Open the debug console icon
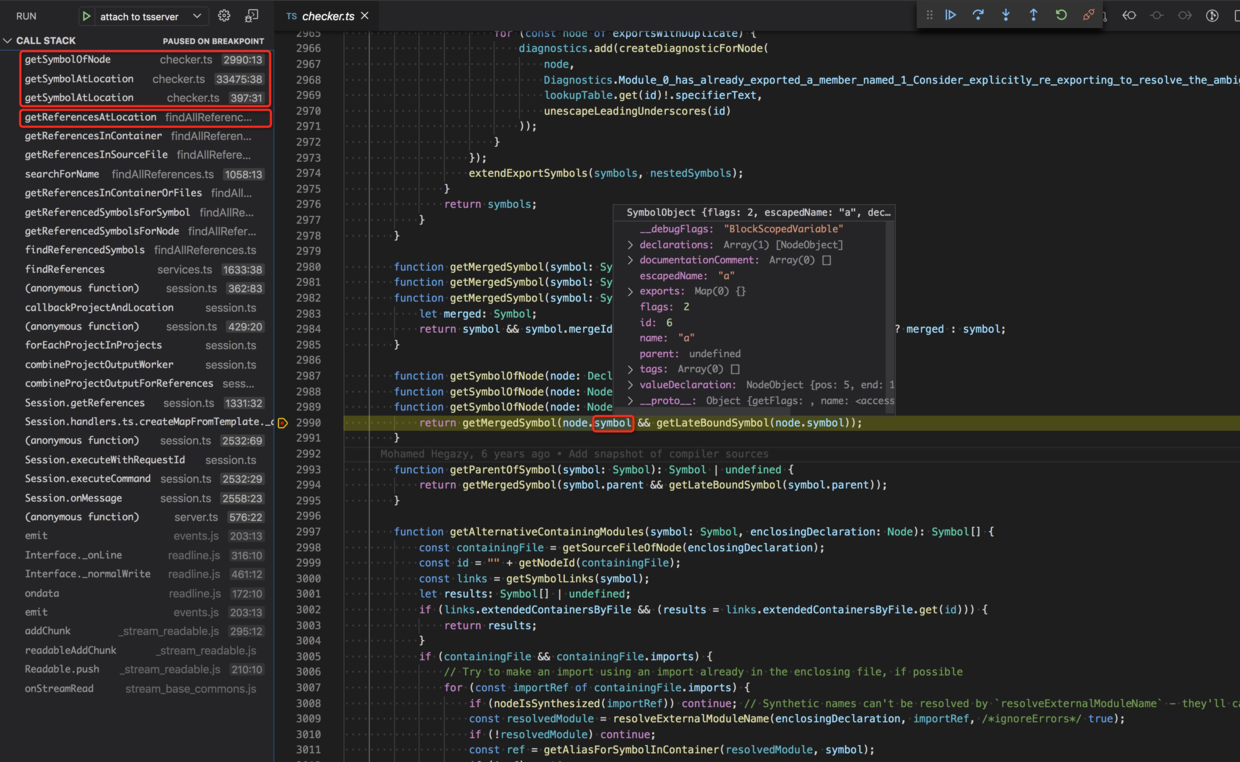Screen dimensions: 1240x762 point(252,16)
